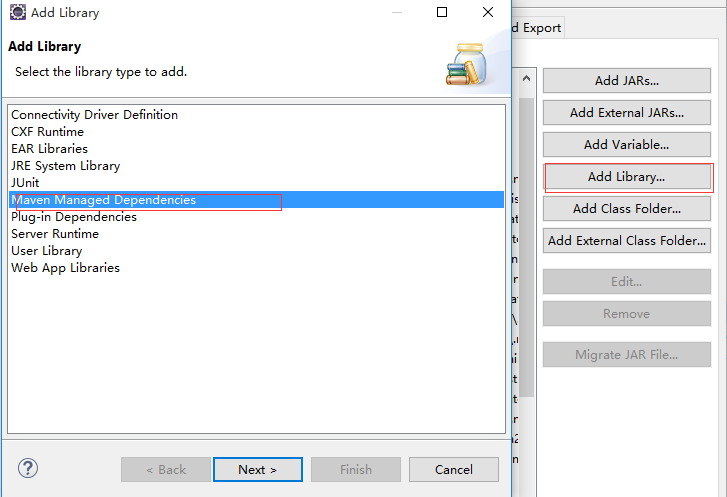The image size is (727, 497).
Task: Select Connectivity Driver Definition library type
Action: pos(256,115)
